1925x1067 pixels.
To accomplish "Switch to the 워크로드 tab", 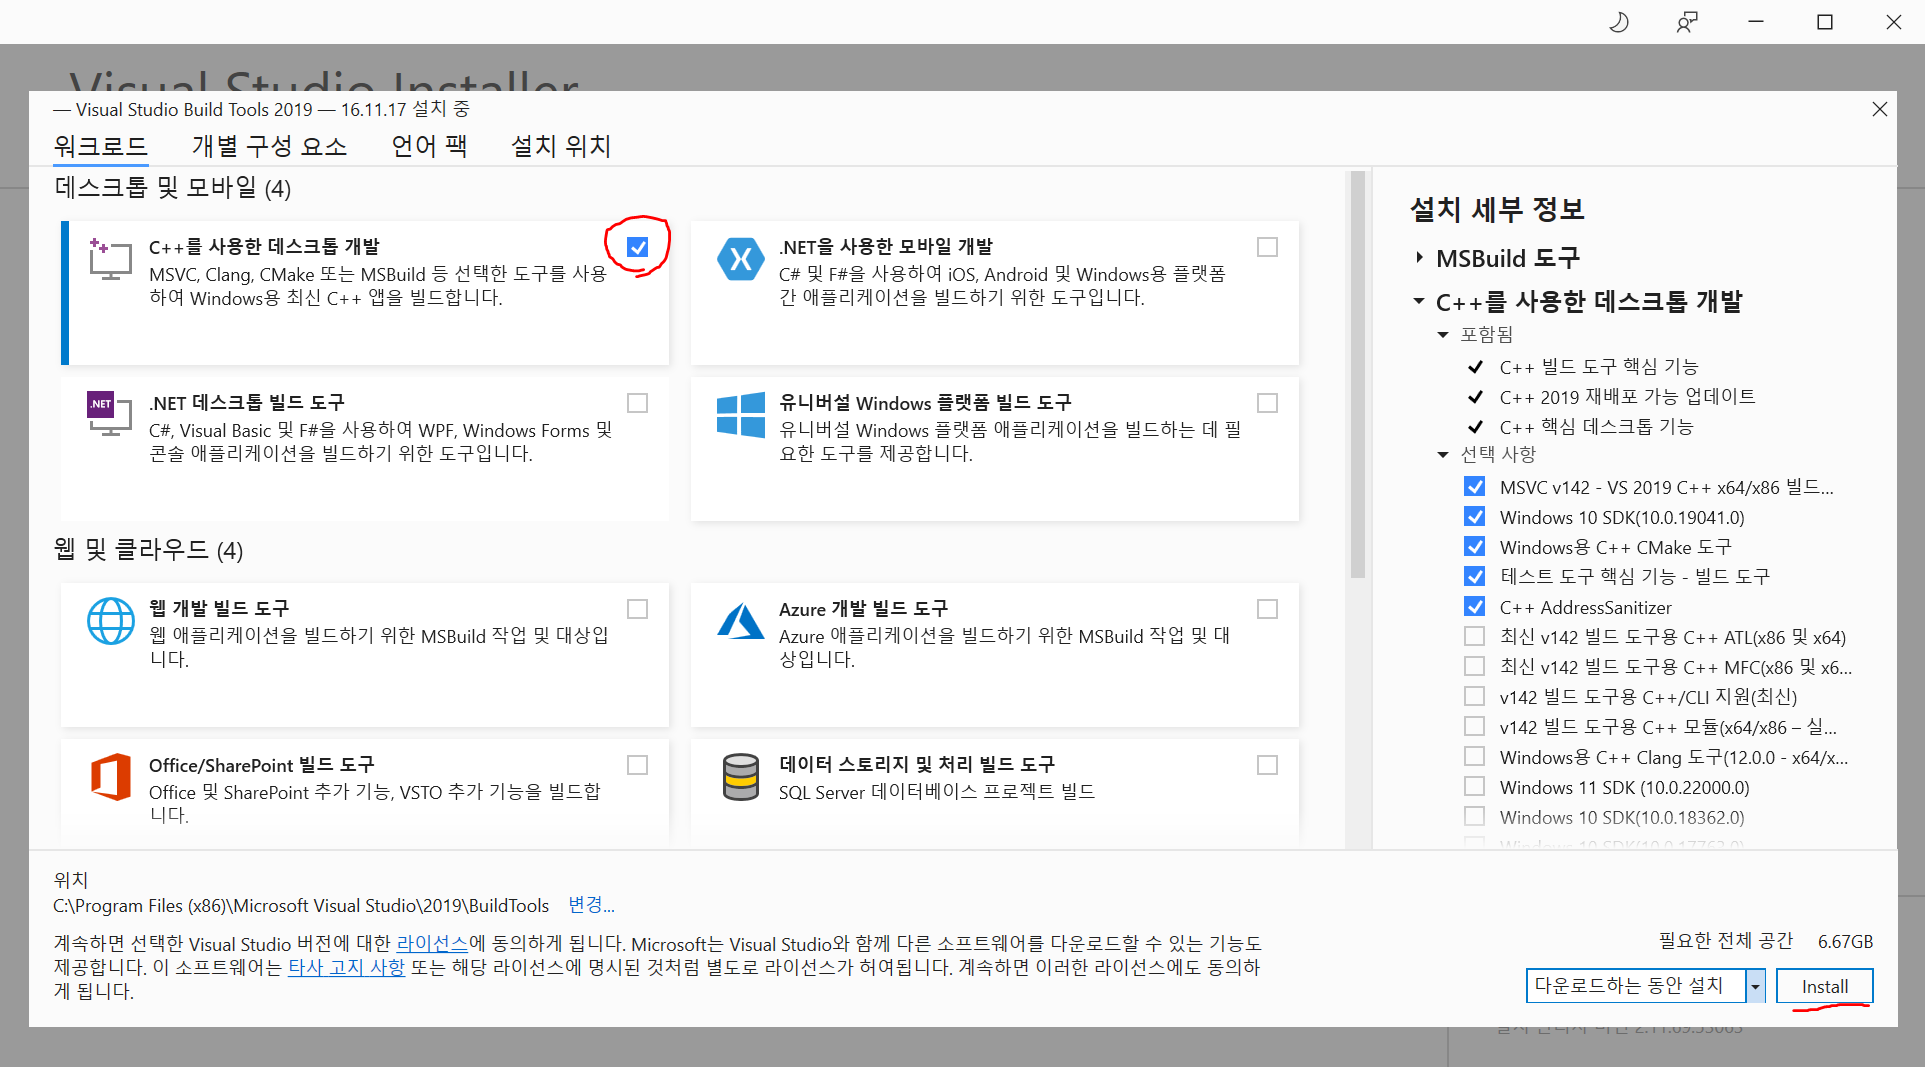I will [x=101, y=146].
